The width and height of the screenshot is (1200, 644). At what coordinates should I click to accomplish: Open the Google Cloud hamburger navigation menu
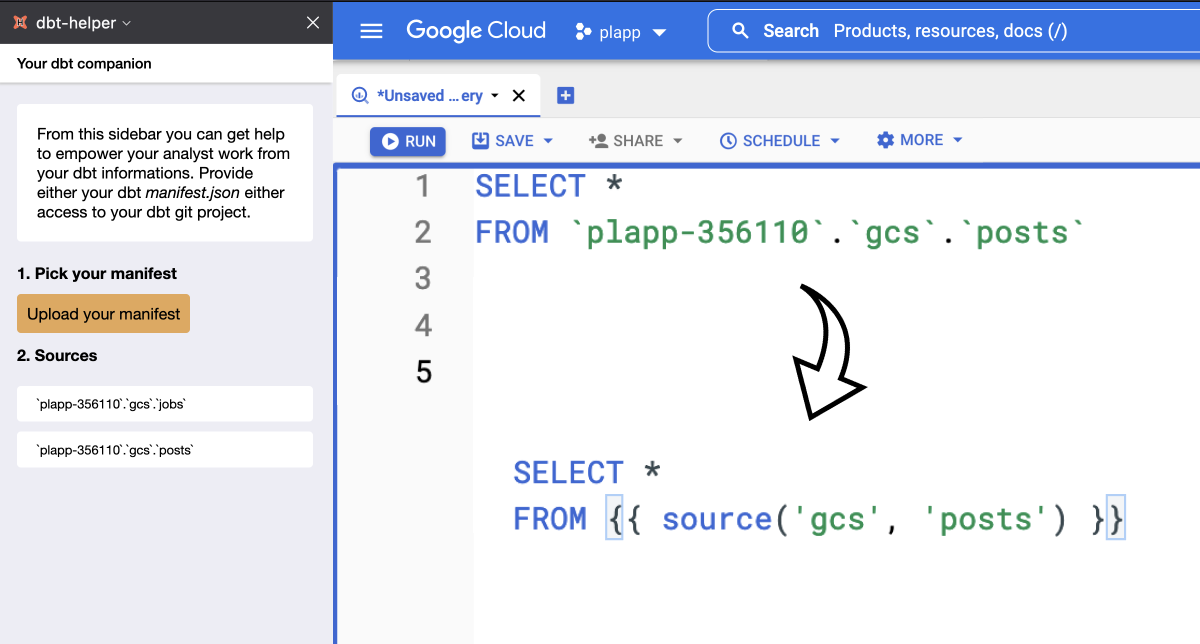click(x=371, y=31)
